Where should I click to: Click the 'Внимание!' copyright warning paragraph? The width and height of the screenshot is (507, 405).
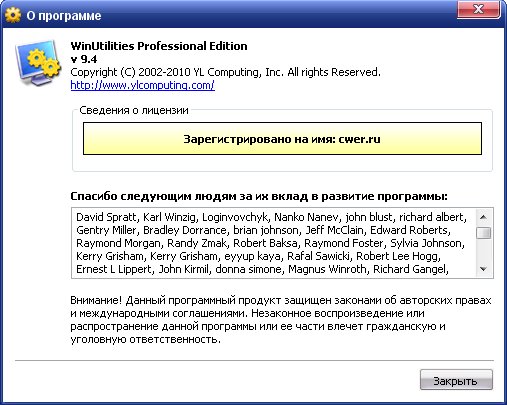coord(281,320)
